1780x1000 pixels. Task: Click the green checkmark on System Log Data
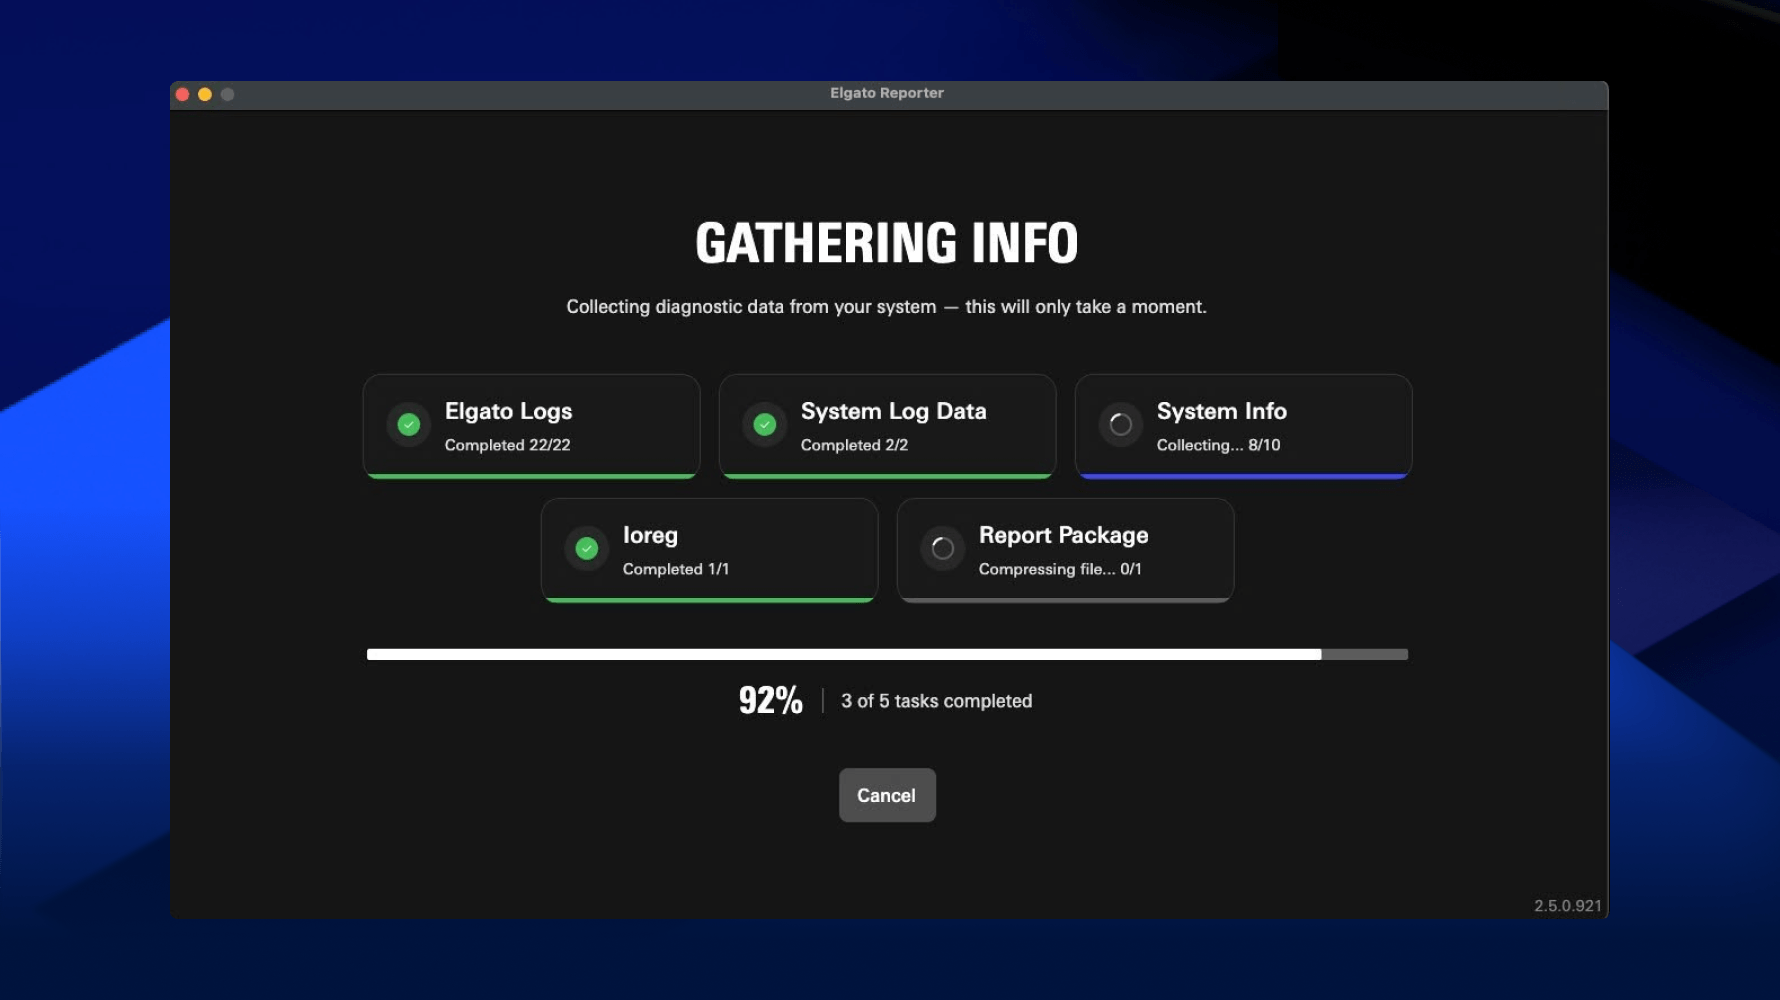(x=765, y=425)
